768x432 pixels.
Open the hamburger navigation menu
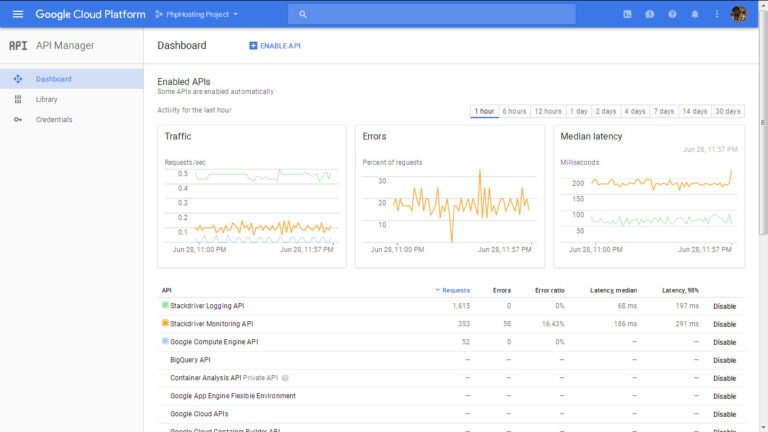[18, 14]
